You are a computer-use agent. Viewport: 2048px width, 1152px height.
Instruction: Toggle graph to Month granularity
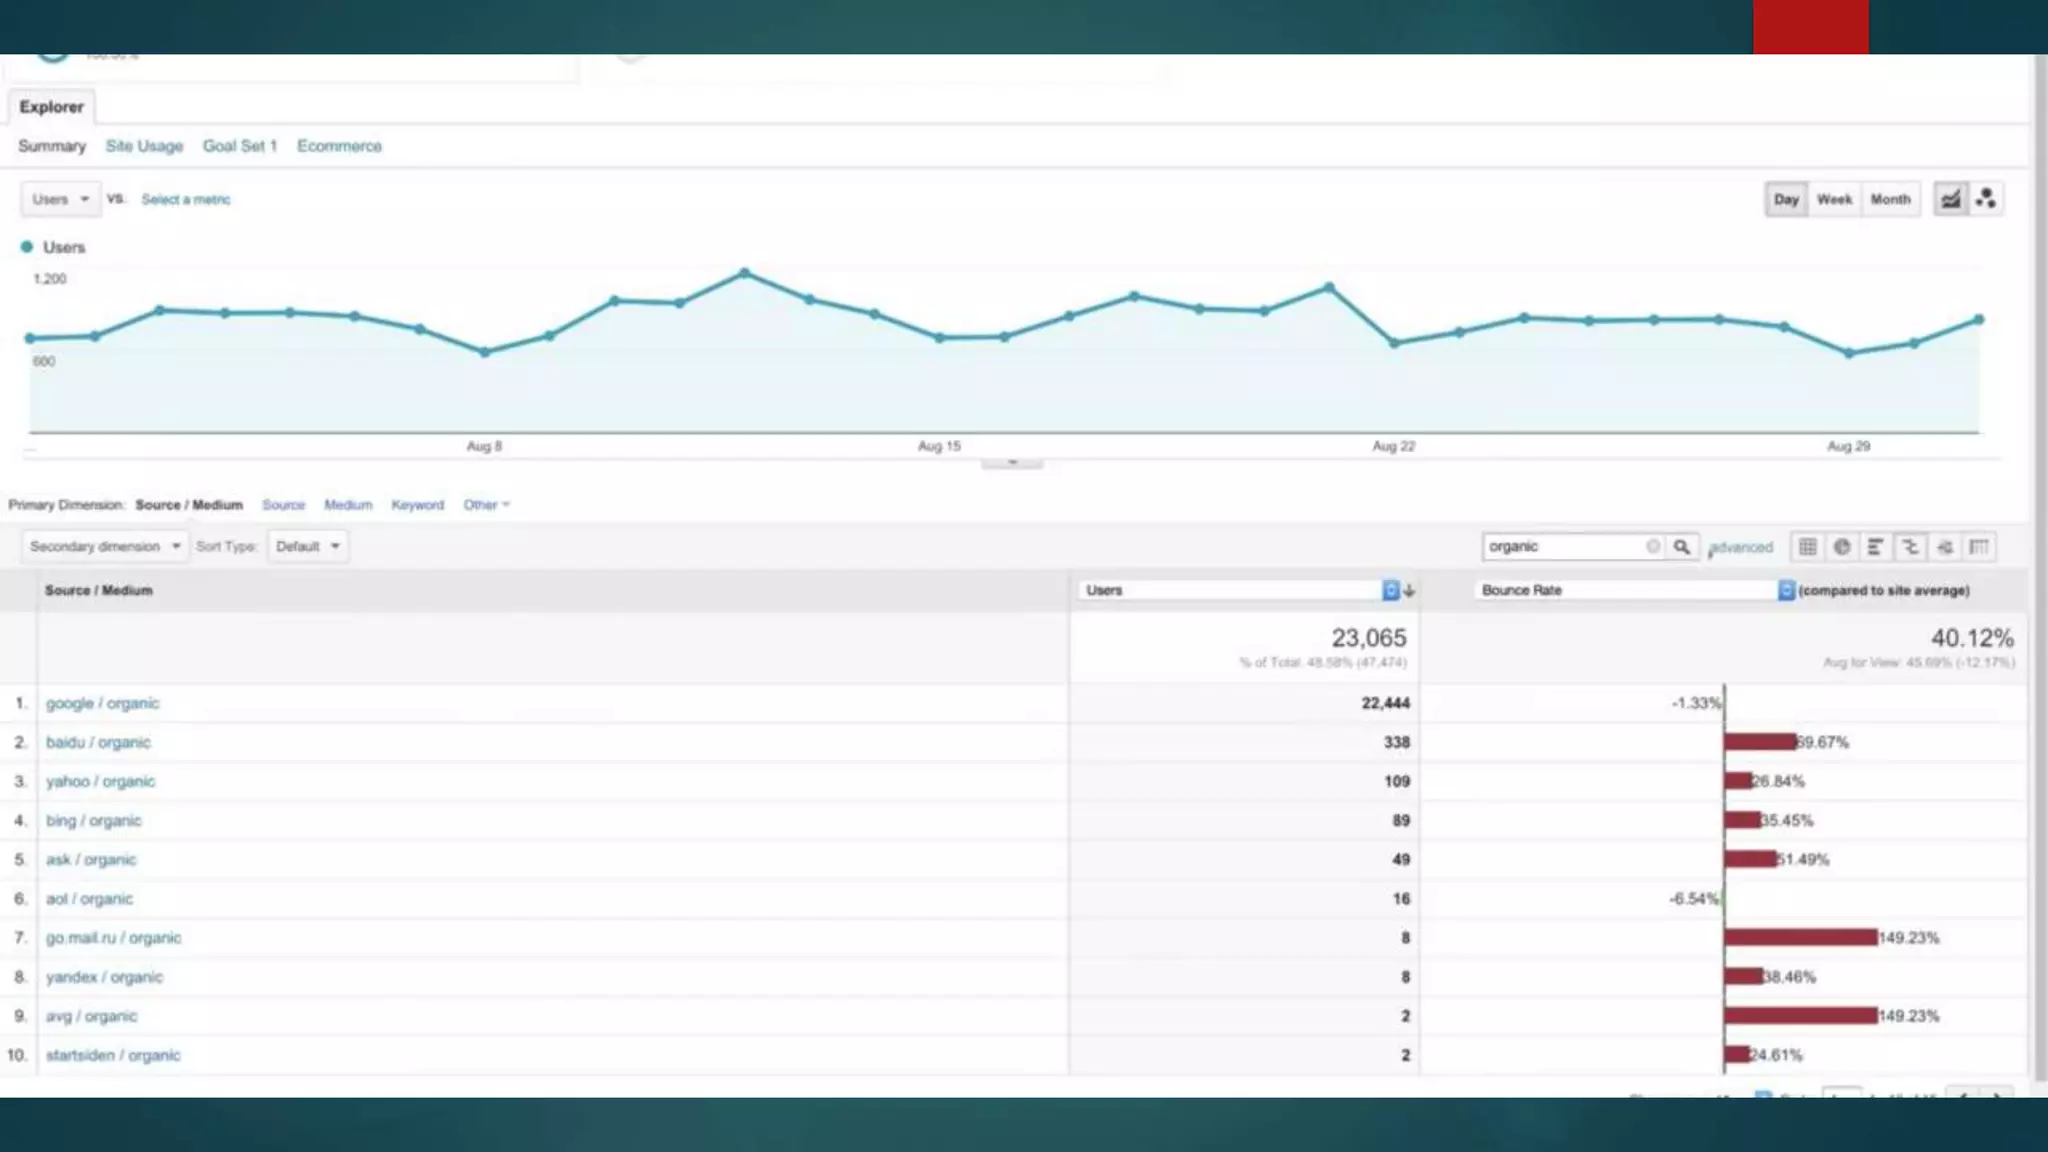[x=1890, y=199]
